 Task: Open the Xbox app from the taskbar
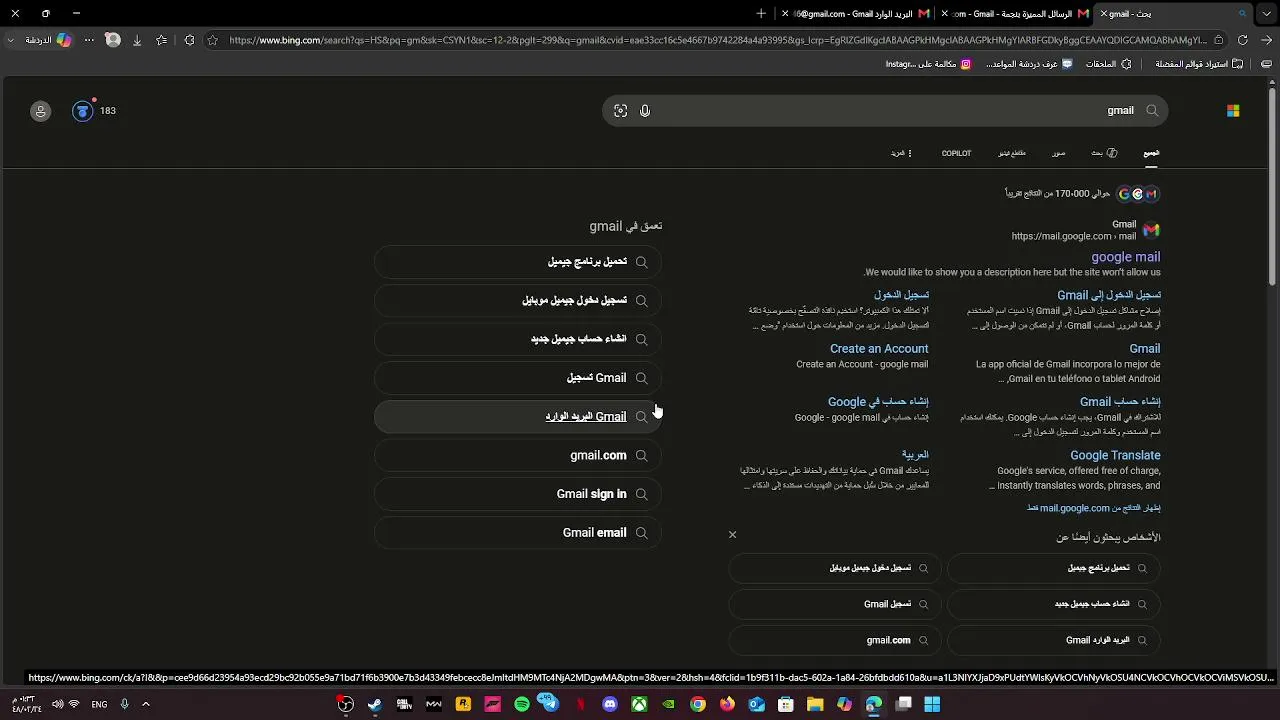[639, 704]
